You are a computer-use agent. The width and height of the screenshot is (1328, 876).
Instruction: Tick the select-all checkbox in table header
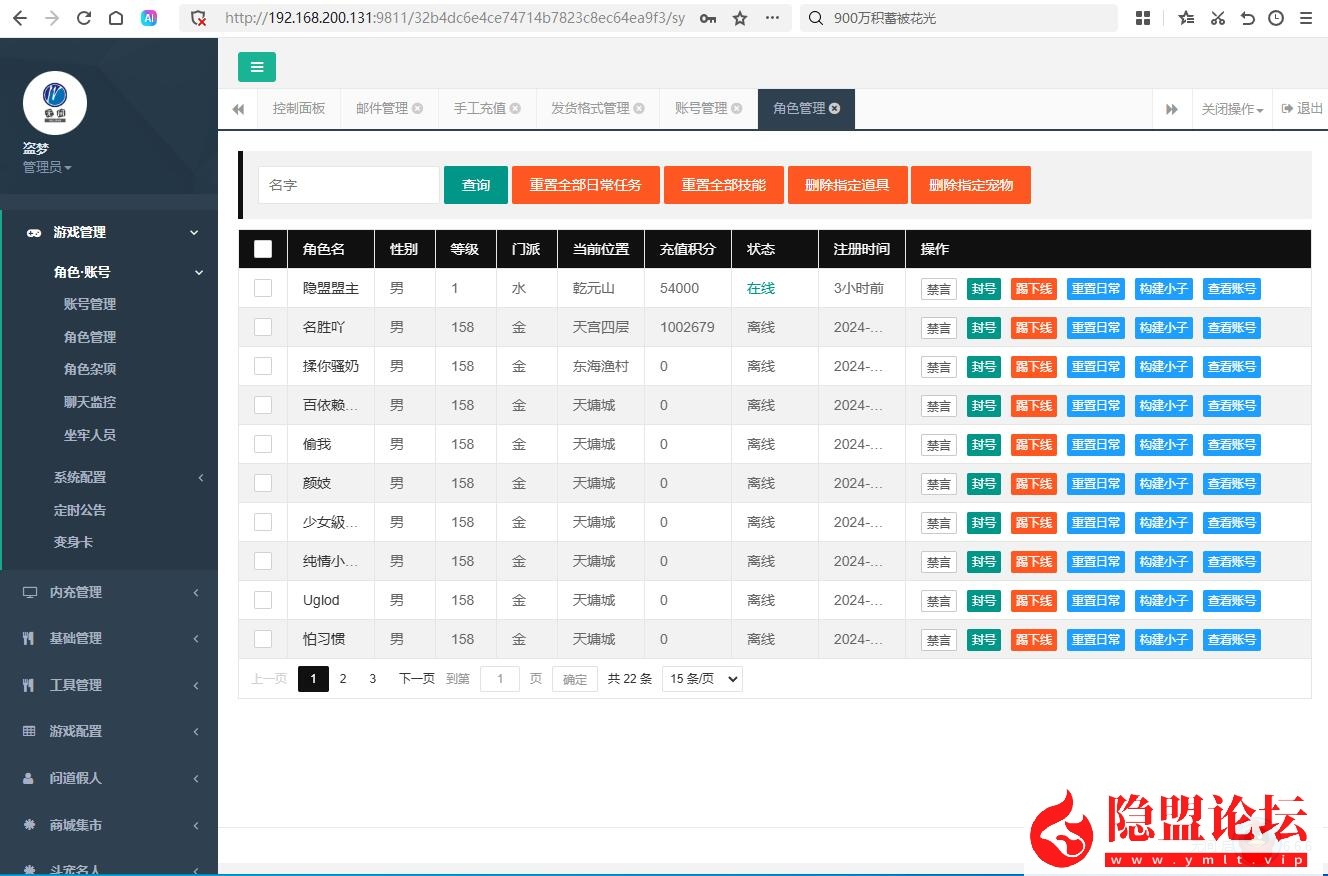pos(263,249)
